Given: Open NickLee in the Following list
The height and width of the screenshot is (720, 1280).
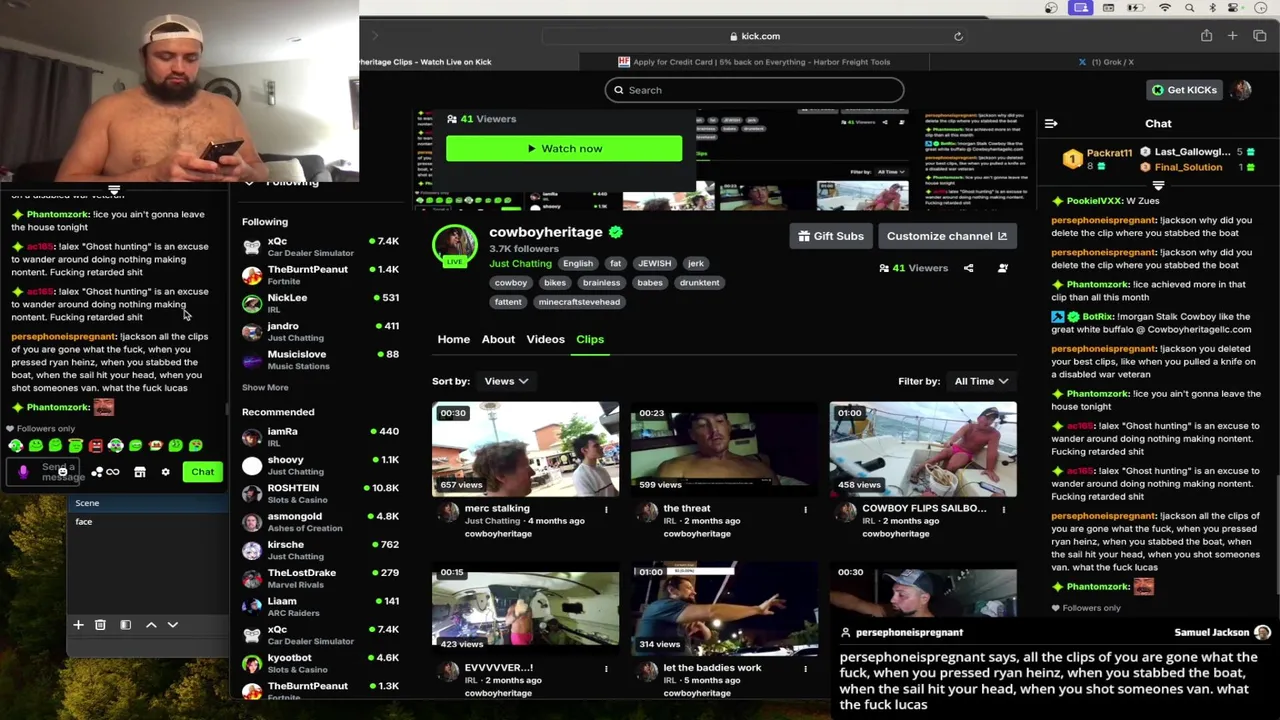Looking at the screenshot, I should click(x=320, y=303).
